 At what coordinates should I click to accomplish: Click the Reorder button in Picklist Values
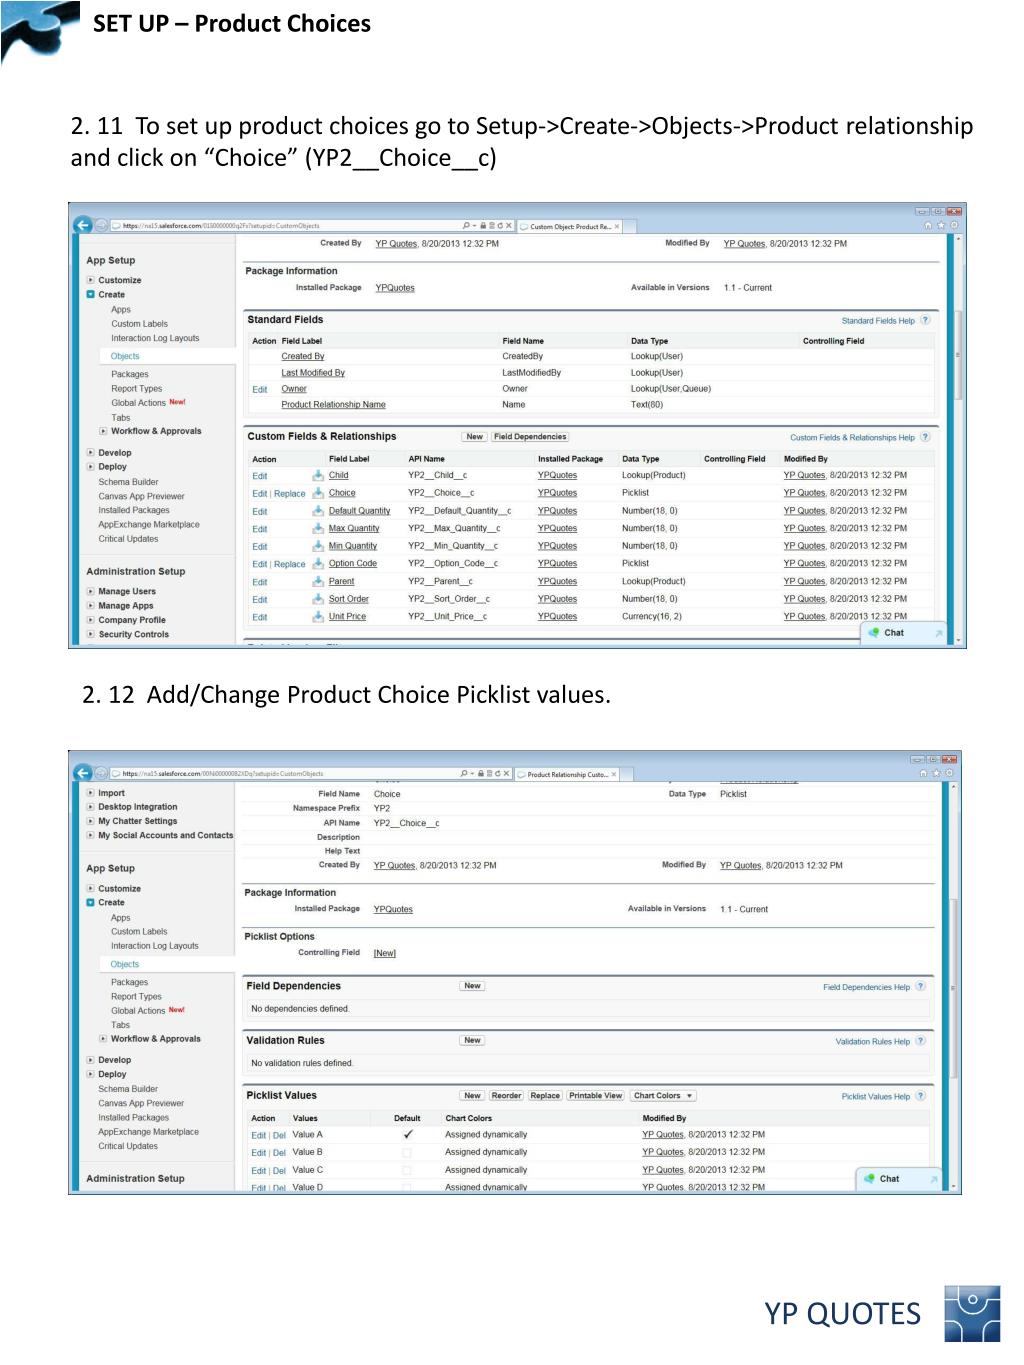(x=506, y=1096)
